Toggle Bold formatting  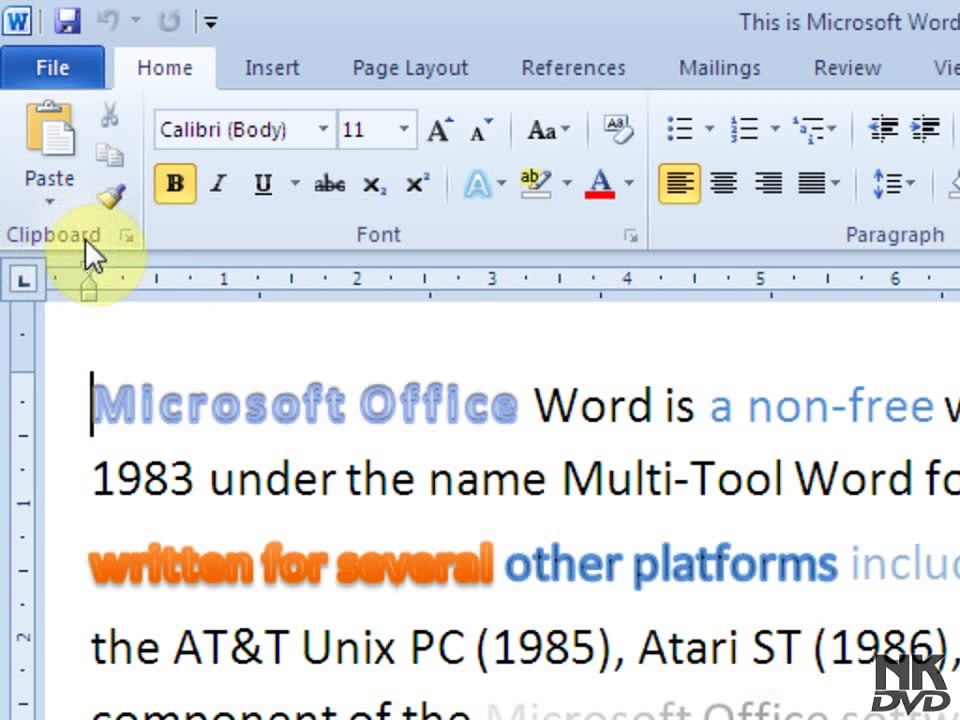point(175,183)
